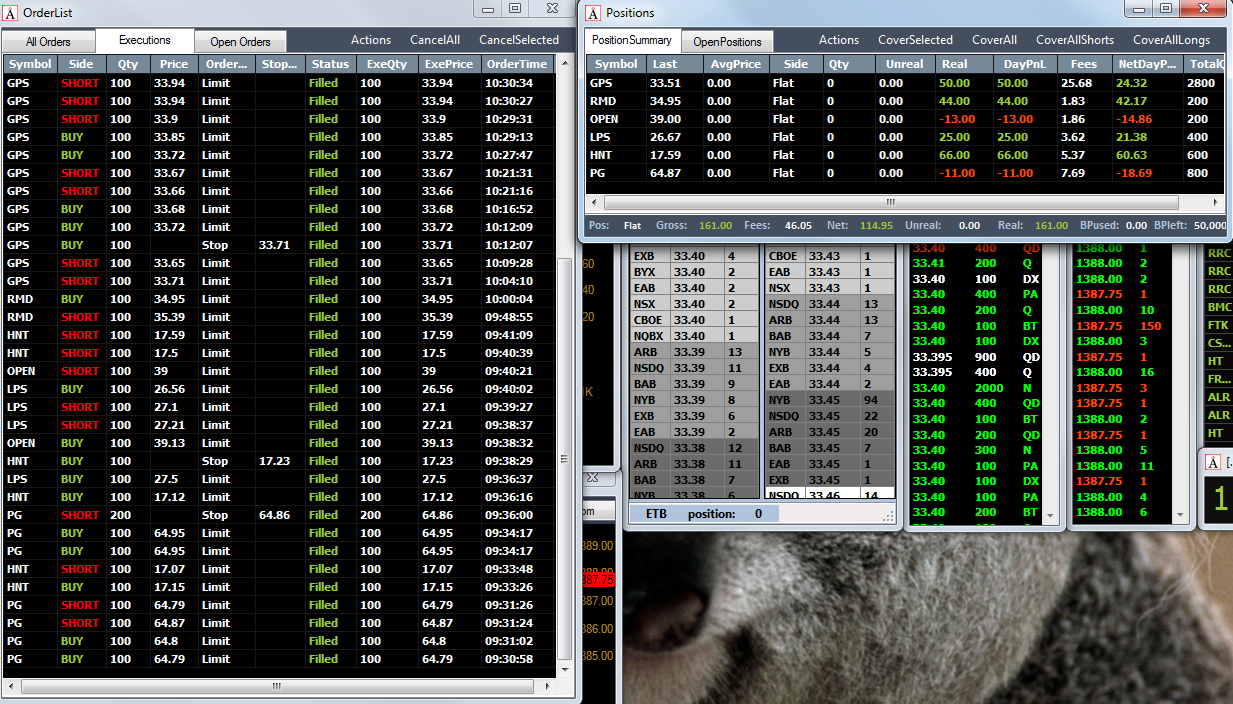Select the HNT row in Positions summary
Screen dimensions: 1233x704
point(905,155)
